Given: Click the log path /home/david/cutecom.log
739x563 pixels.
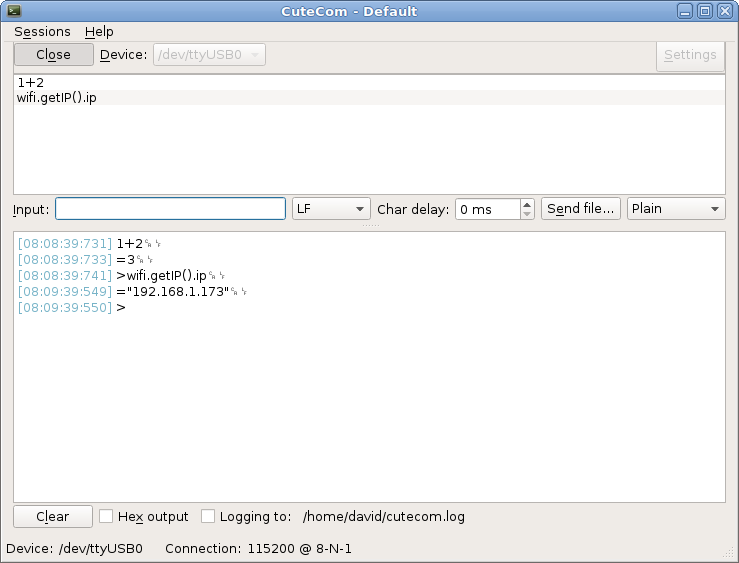Looking at the screenshot, I should pos(384,516).
